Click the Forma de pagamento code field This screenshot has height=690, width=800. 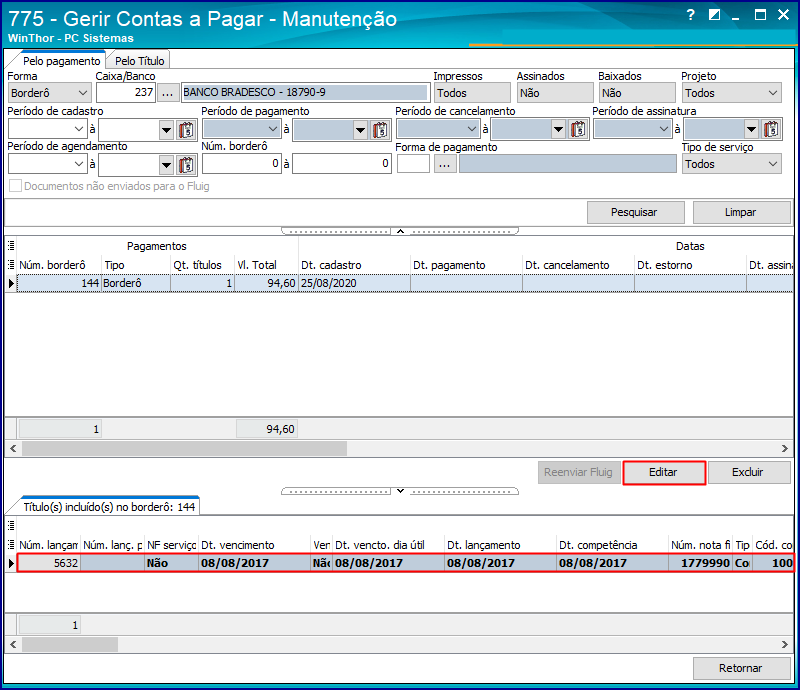click(413, 164)
